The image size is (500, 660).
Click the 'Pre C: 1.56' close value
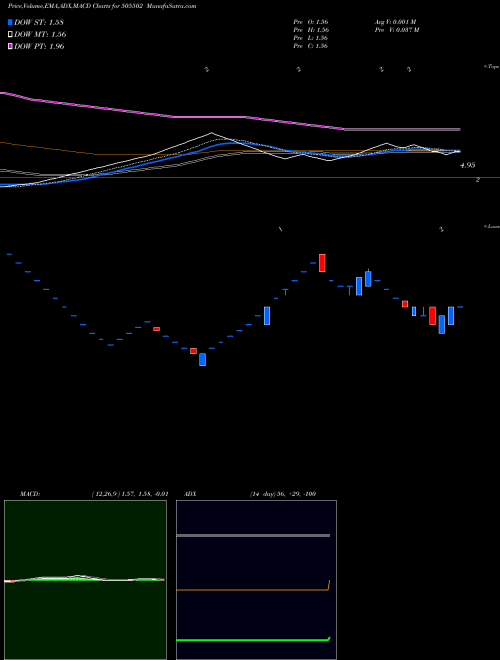point(311,46)
